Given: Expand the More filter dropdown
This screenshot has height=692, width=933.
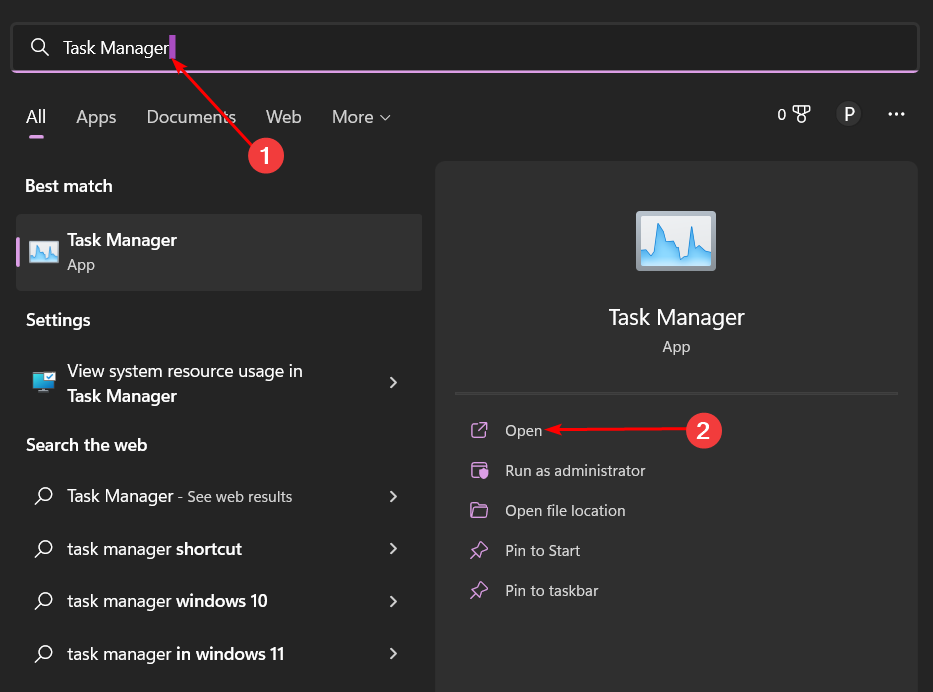Looking at the screenshot, I should (x=361, y=117).
